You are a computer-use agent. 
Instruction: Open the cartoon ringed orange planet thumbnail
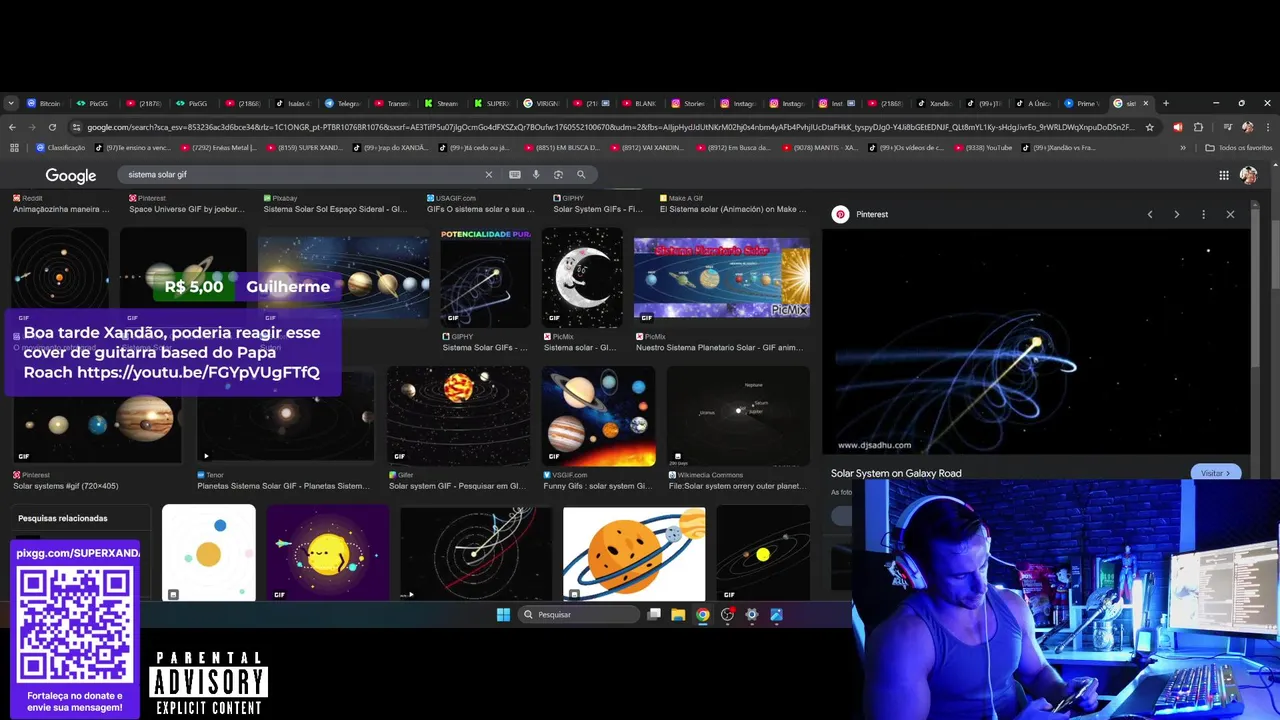tap(634, 554)
